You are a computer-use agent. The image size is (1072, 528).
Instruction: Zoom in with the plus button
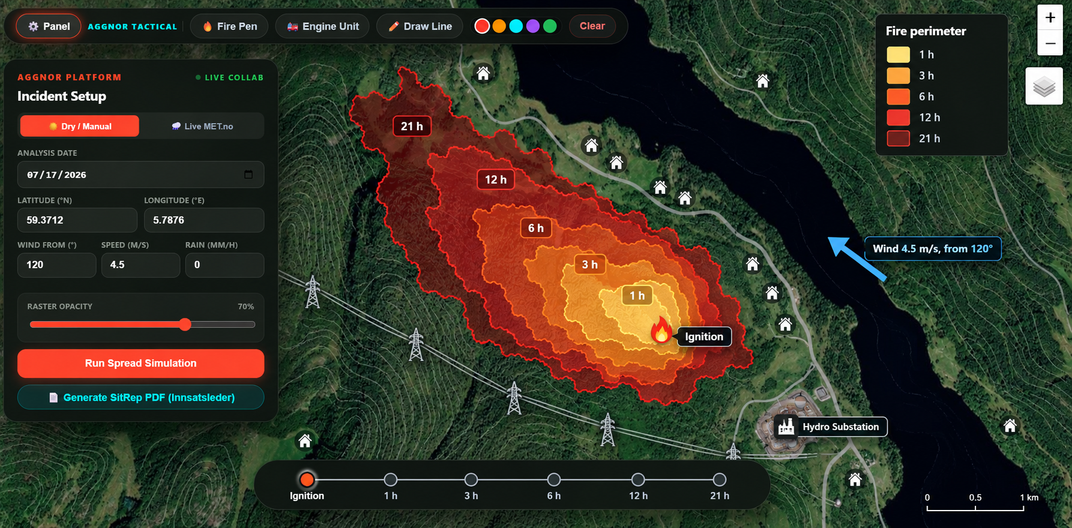click(1051, 18)
